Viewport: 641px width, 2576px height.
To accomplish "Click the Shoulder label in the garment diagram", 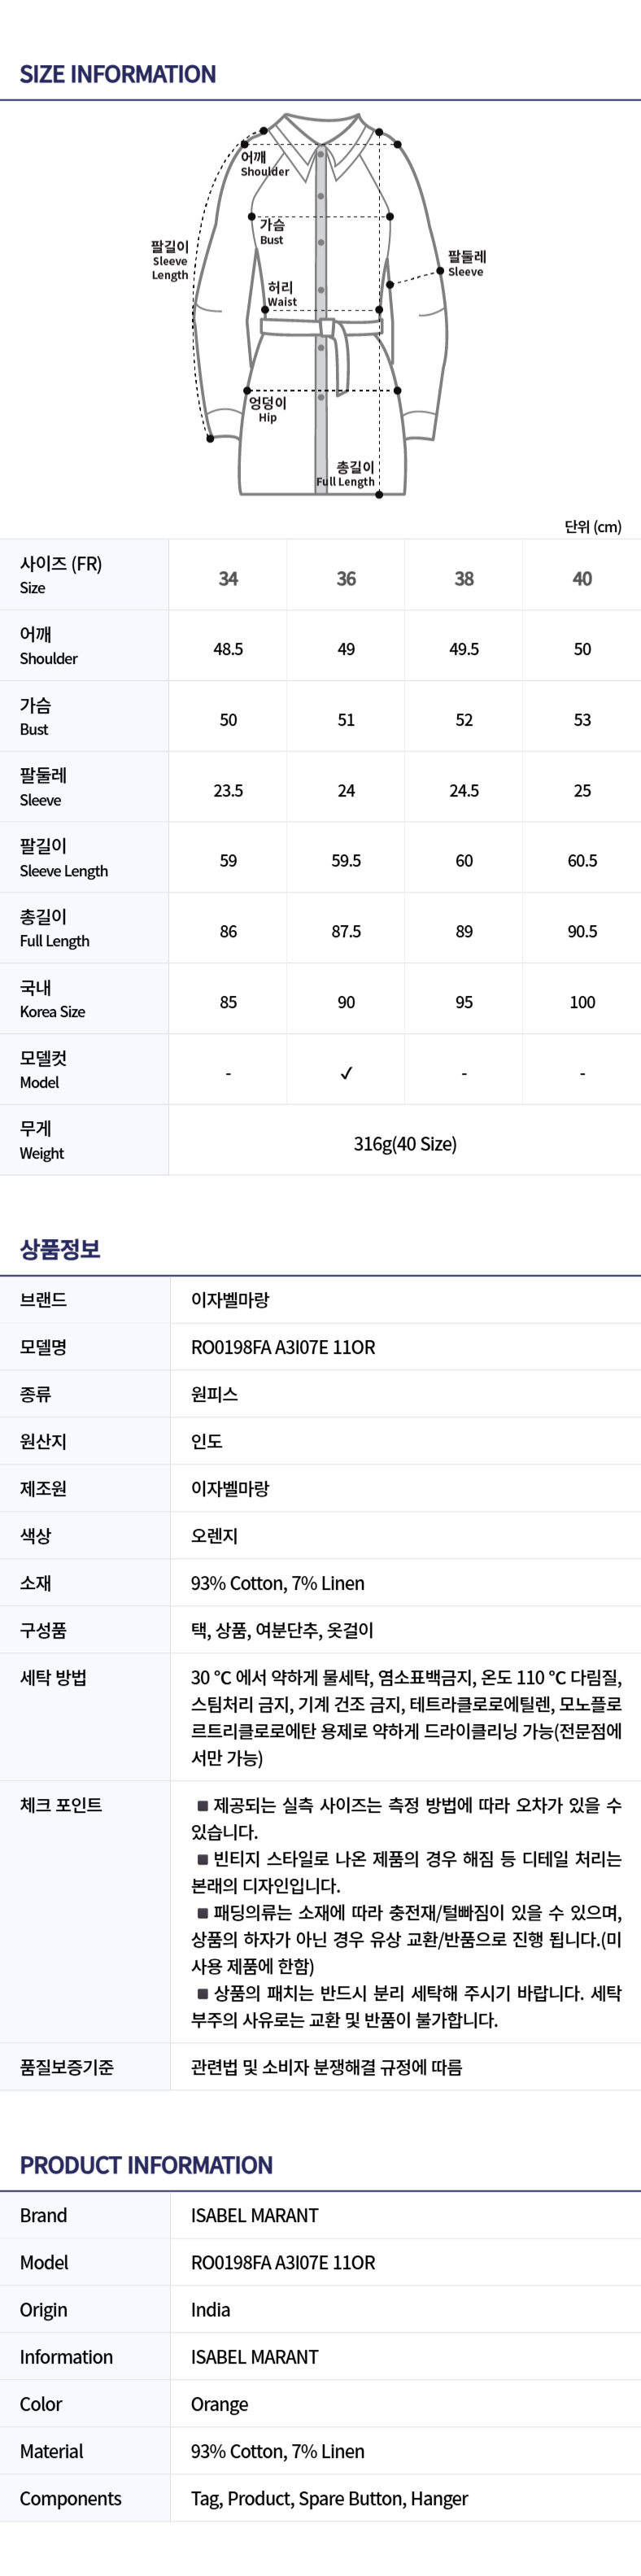I will coord(264,164).
